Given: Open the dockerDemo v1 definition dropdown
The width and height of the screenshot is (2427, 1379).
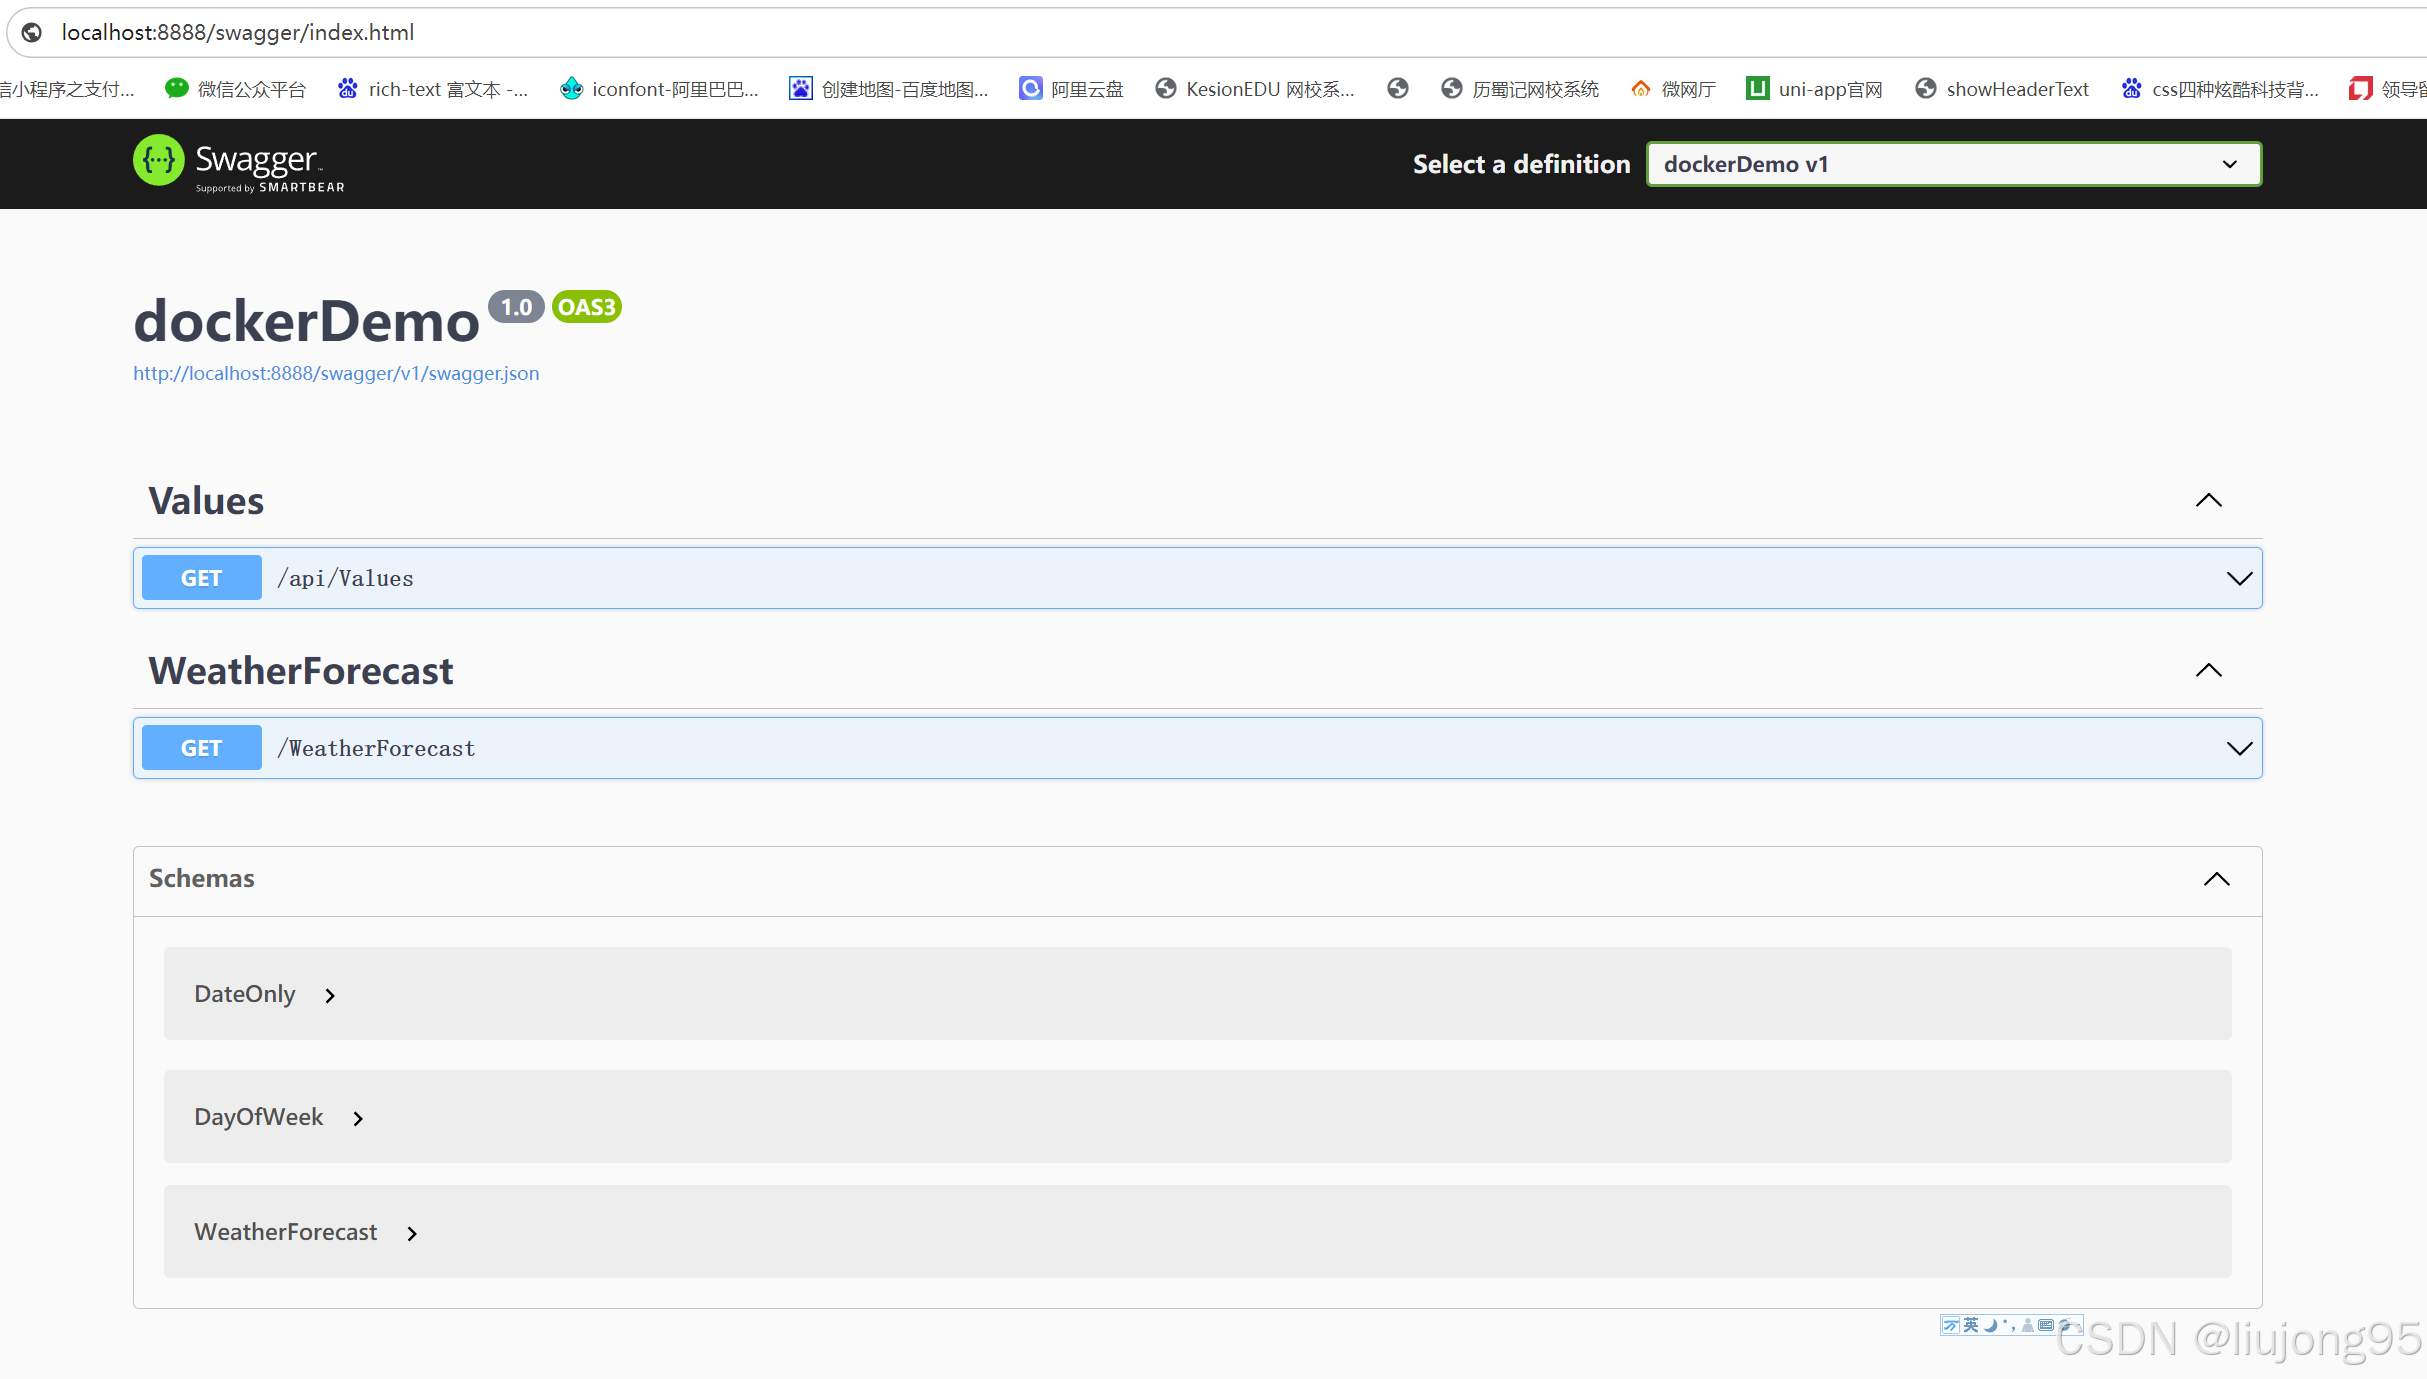Looking at the screenshot, I should click(1953, 164).
